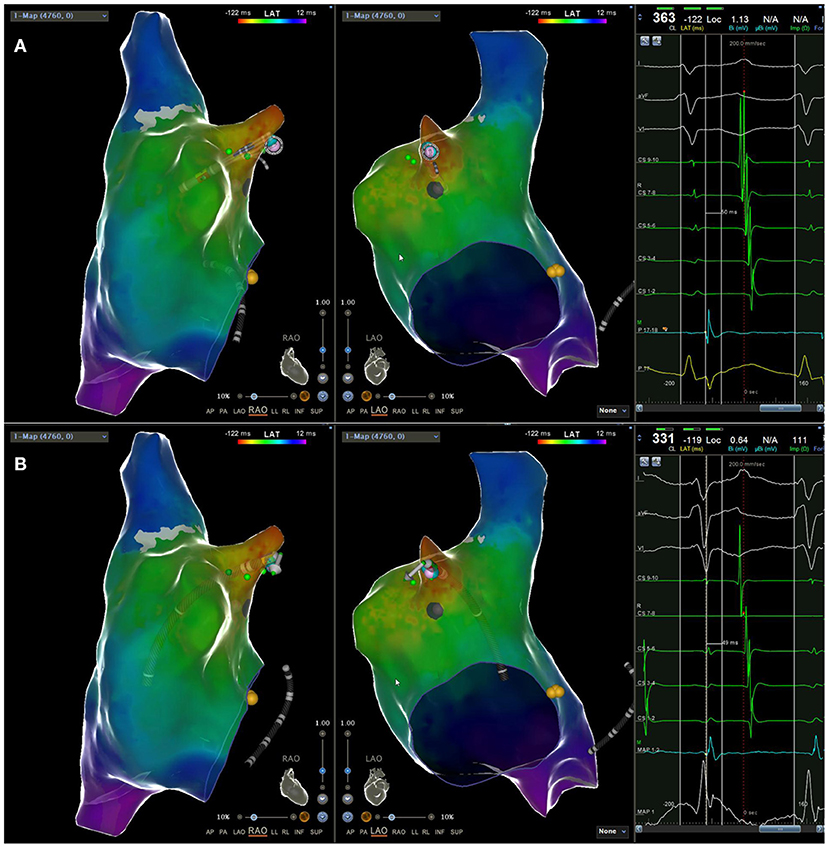The image size is (829, 848).
Task: Open the None dropdown in panel A
Action: point(613,410)
